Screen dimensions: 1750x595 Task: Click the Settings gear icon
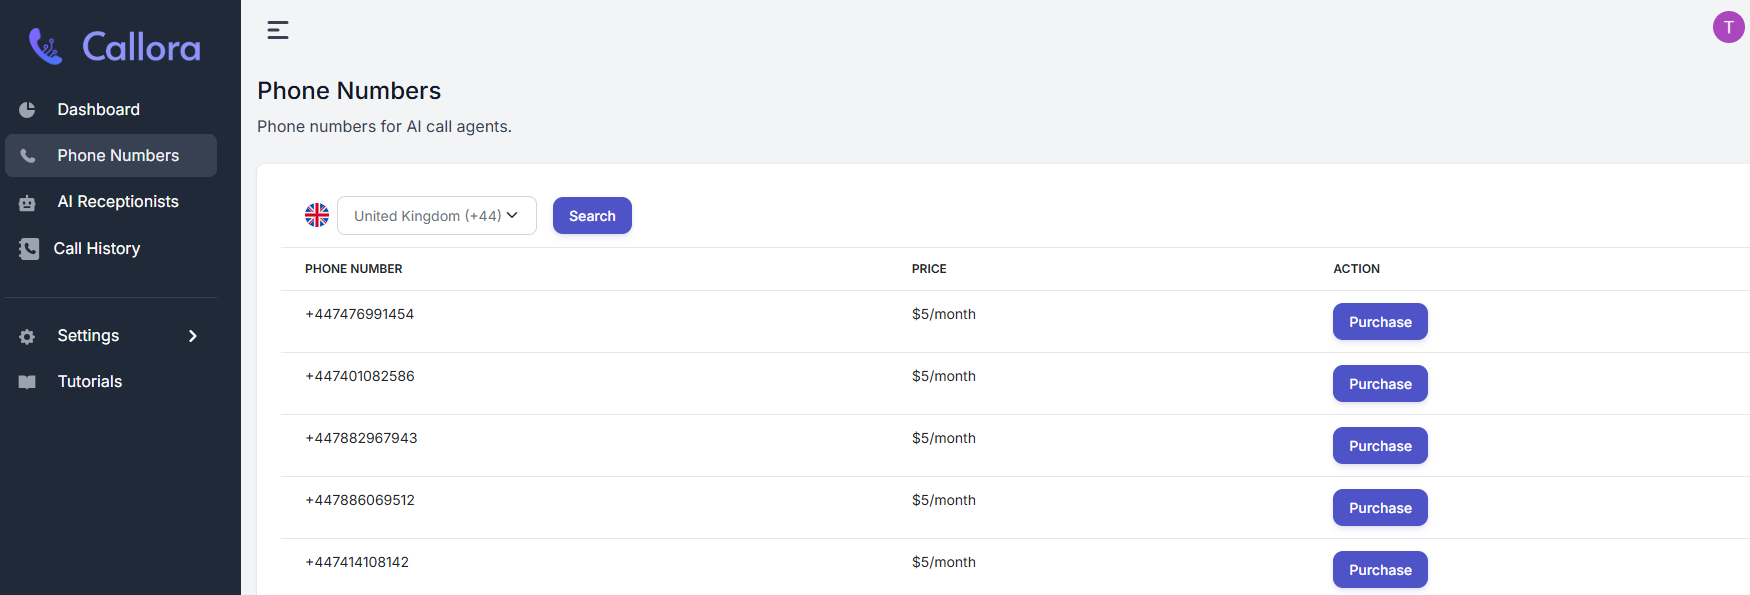(27, 337)
